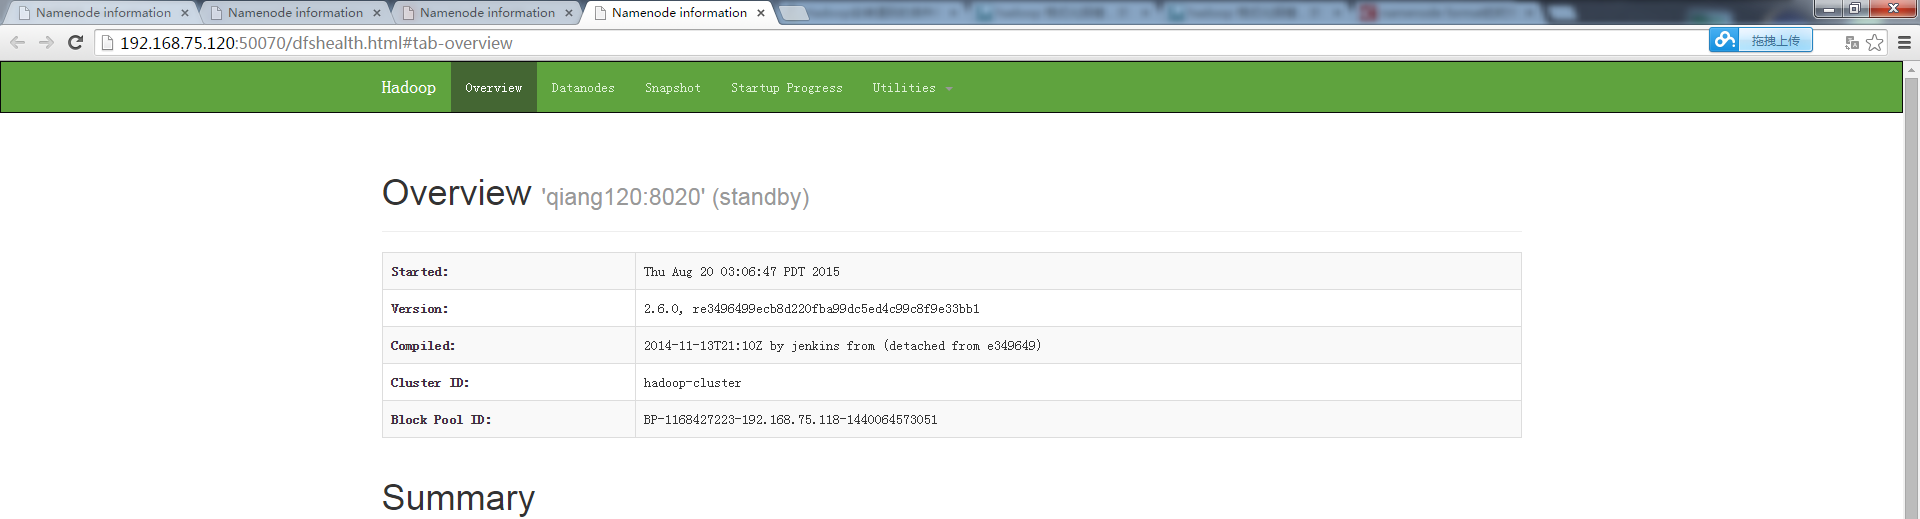
Task: Open a new browser tab
Action: [793, 13]
